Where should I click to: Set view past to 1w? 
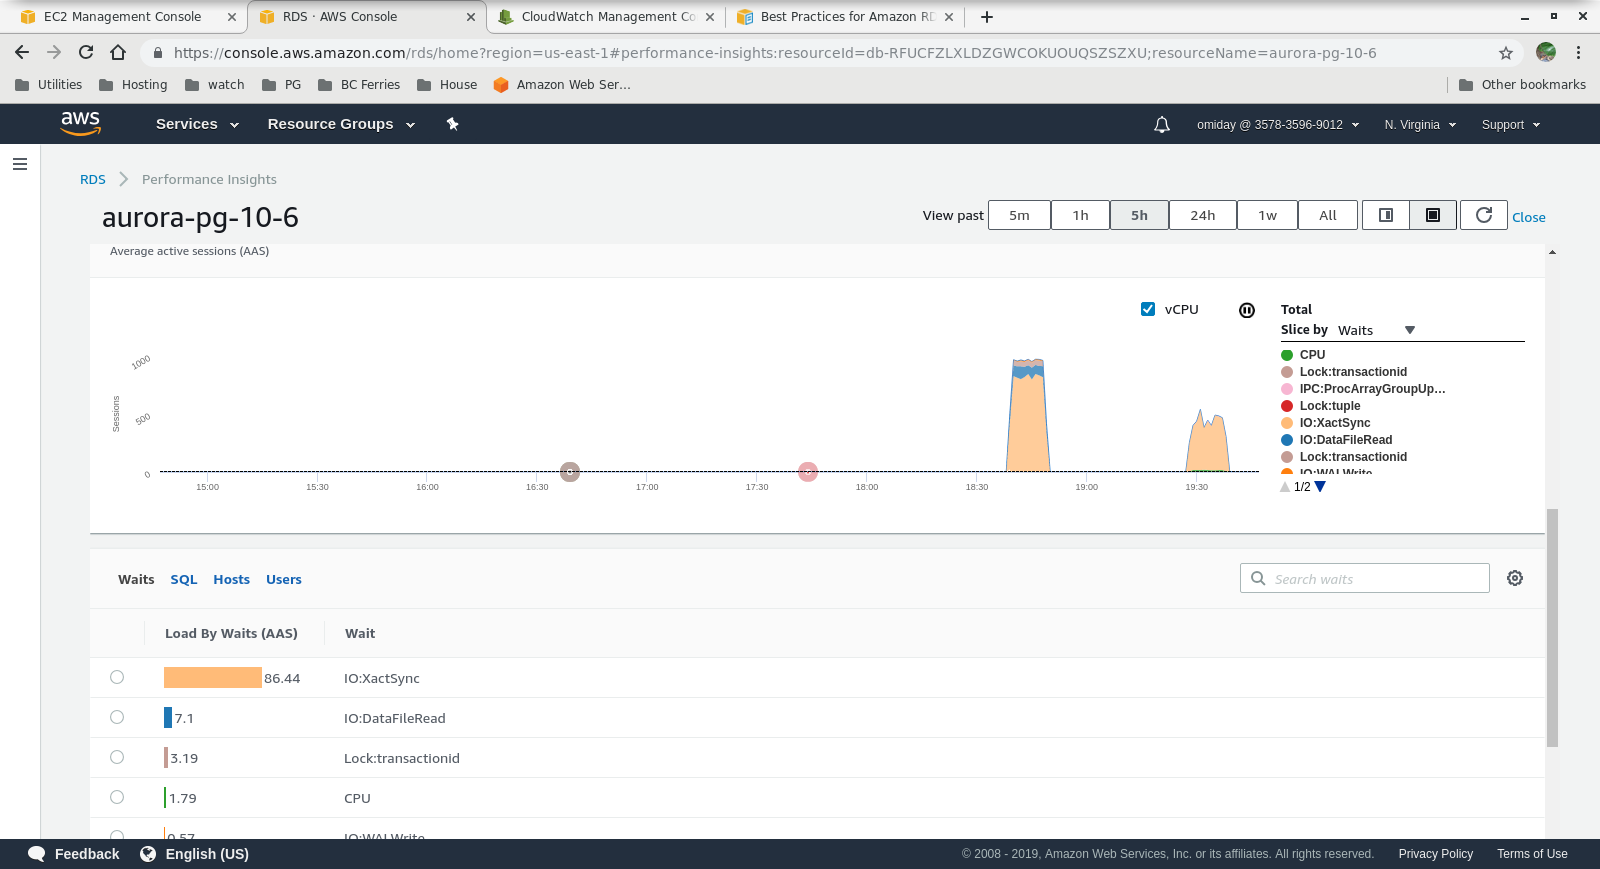click(1267, 215)
